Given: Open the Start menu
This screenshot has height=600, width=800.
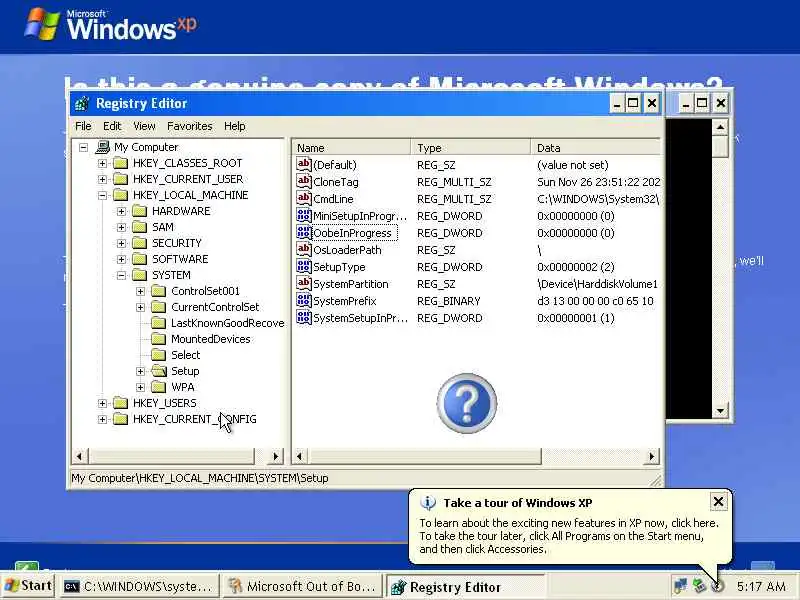Looking at the screenshot, I should 29,586.
